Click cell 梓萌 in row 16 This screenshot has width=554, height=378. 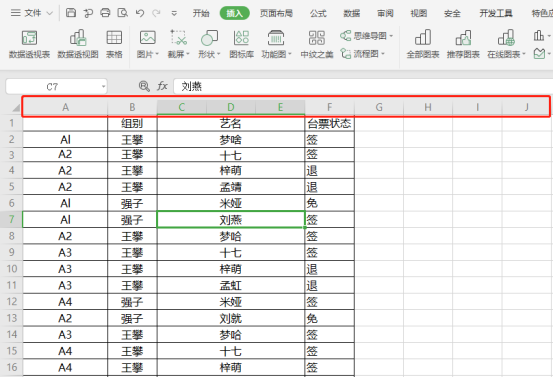231,367
